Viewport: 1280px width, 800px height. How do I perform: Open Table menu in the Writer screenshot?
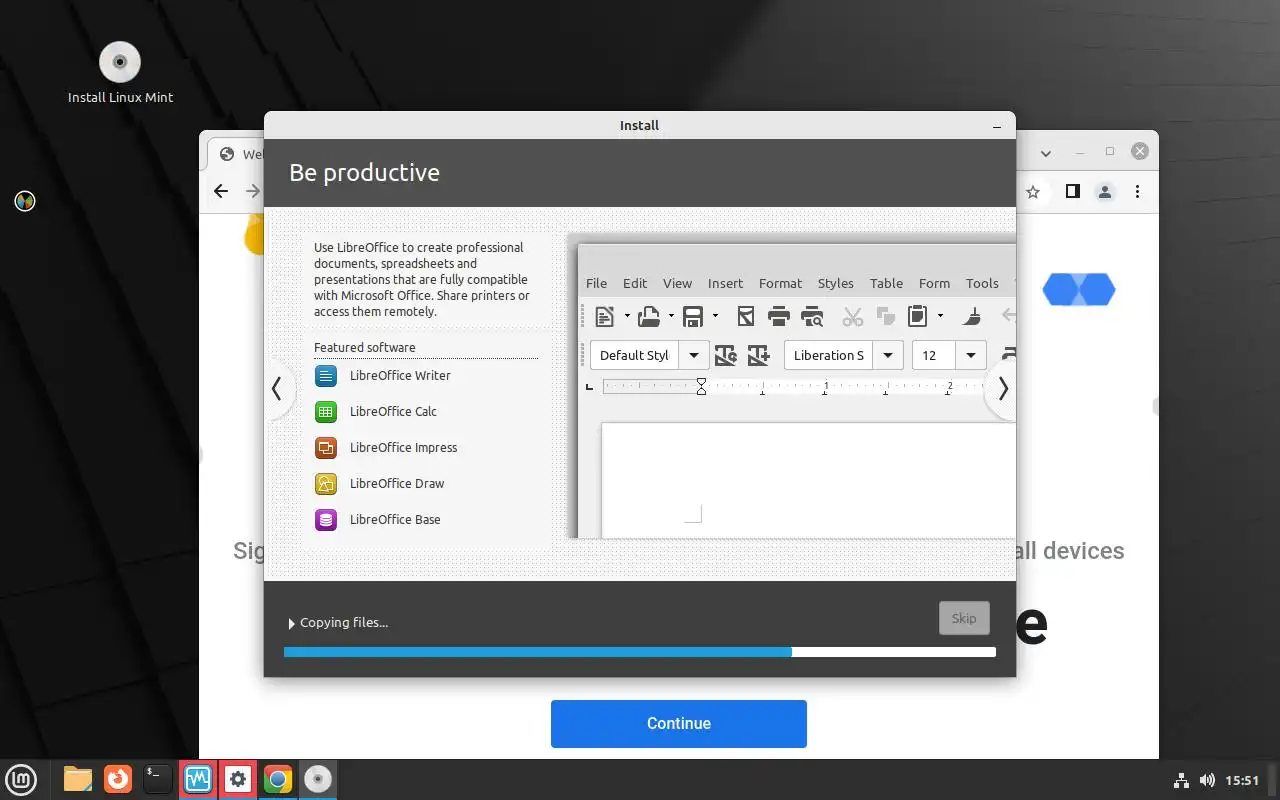pos(886,283)
